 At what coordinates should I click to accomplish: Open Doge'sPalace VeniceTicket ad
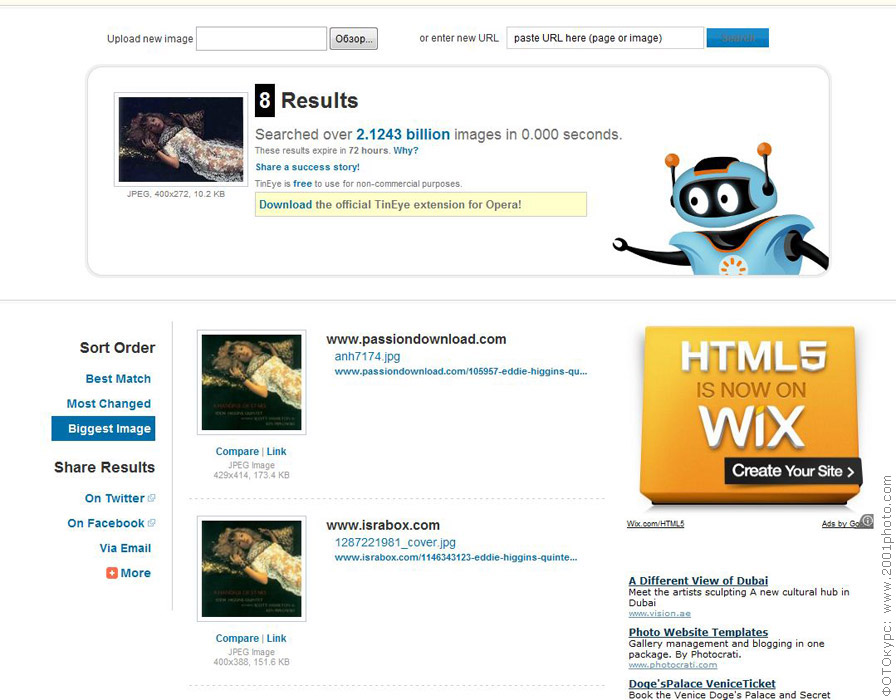tap(702, 683)
